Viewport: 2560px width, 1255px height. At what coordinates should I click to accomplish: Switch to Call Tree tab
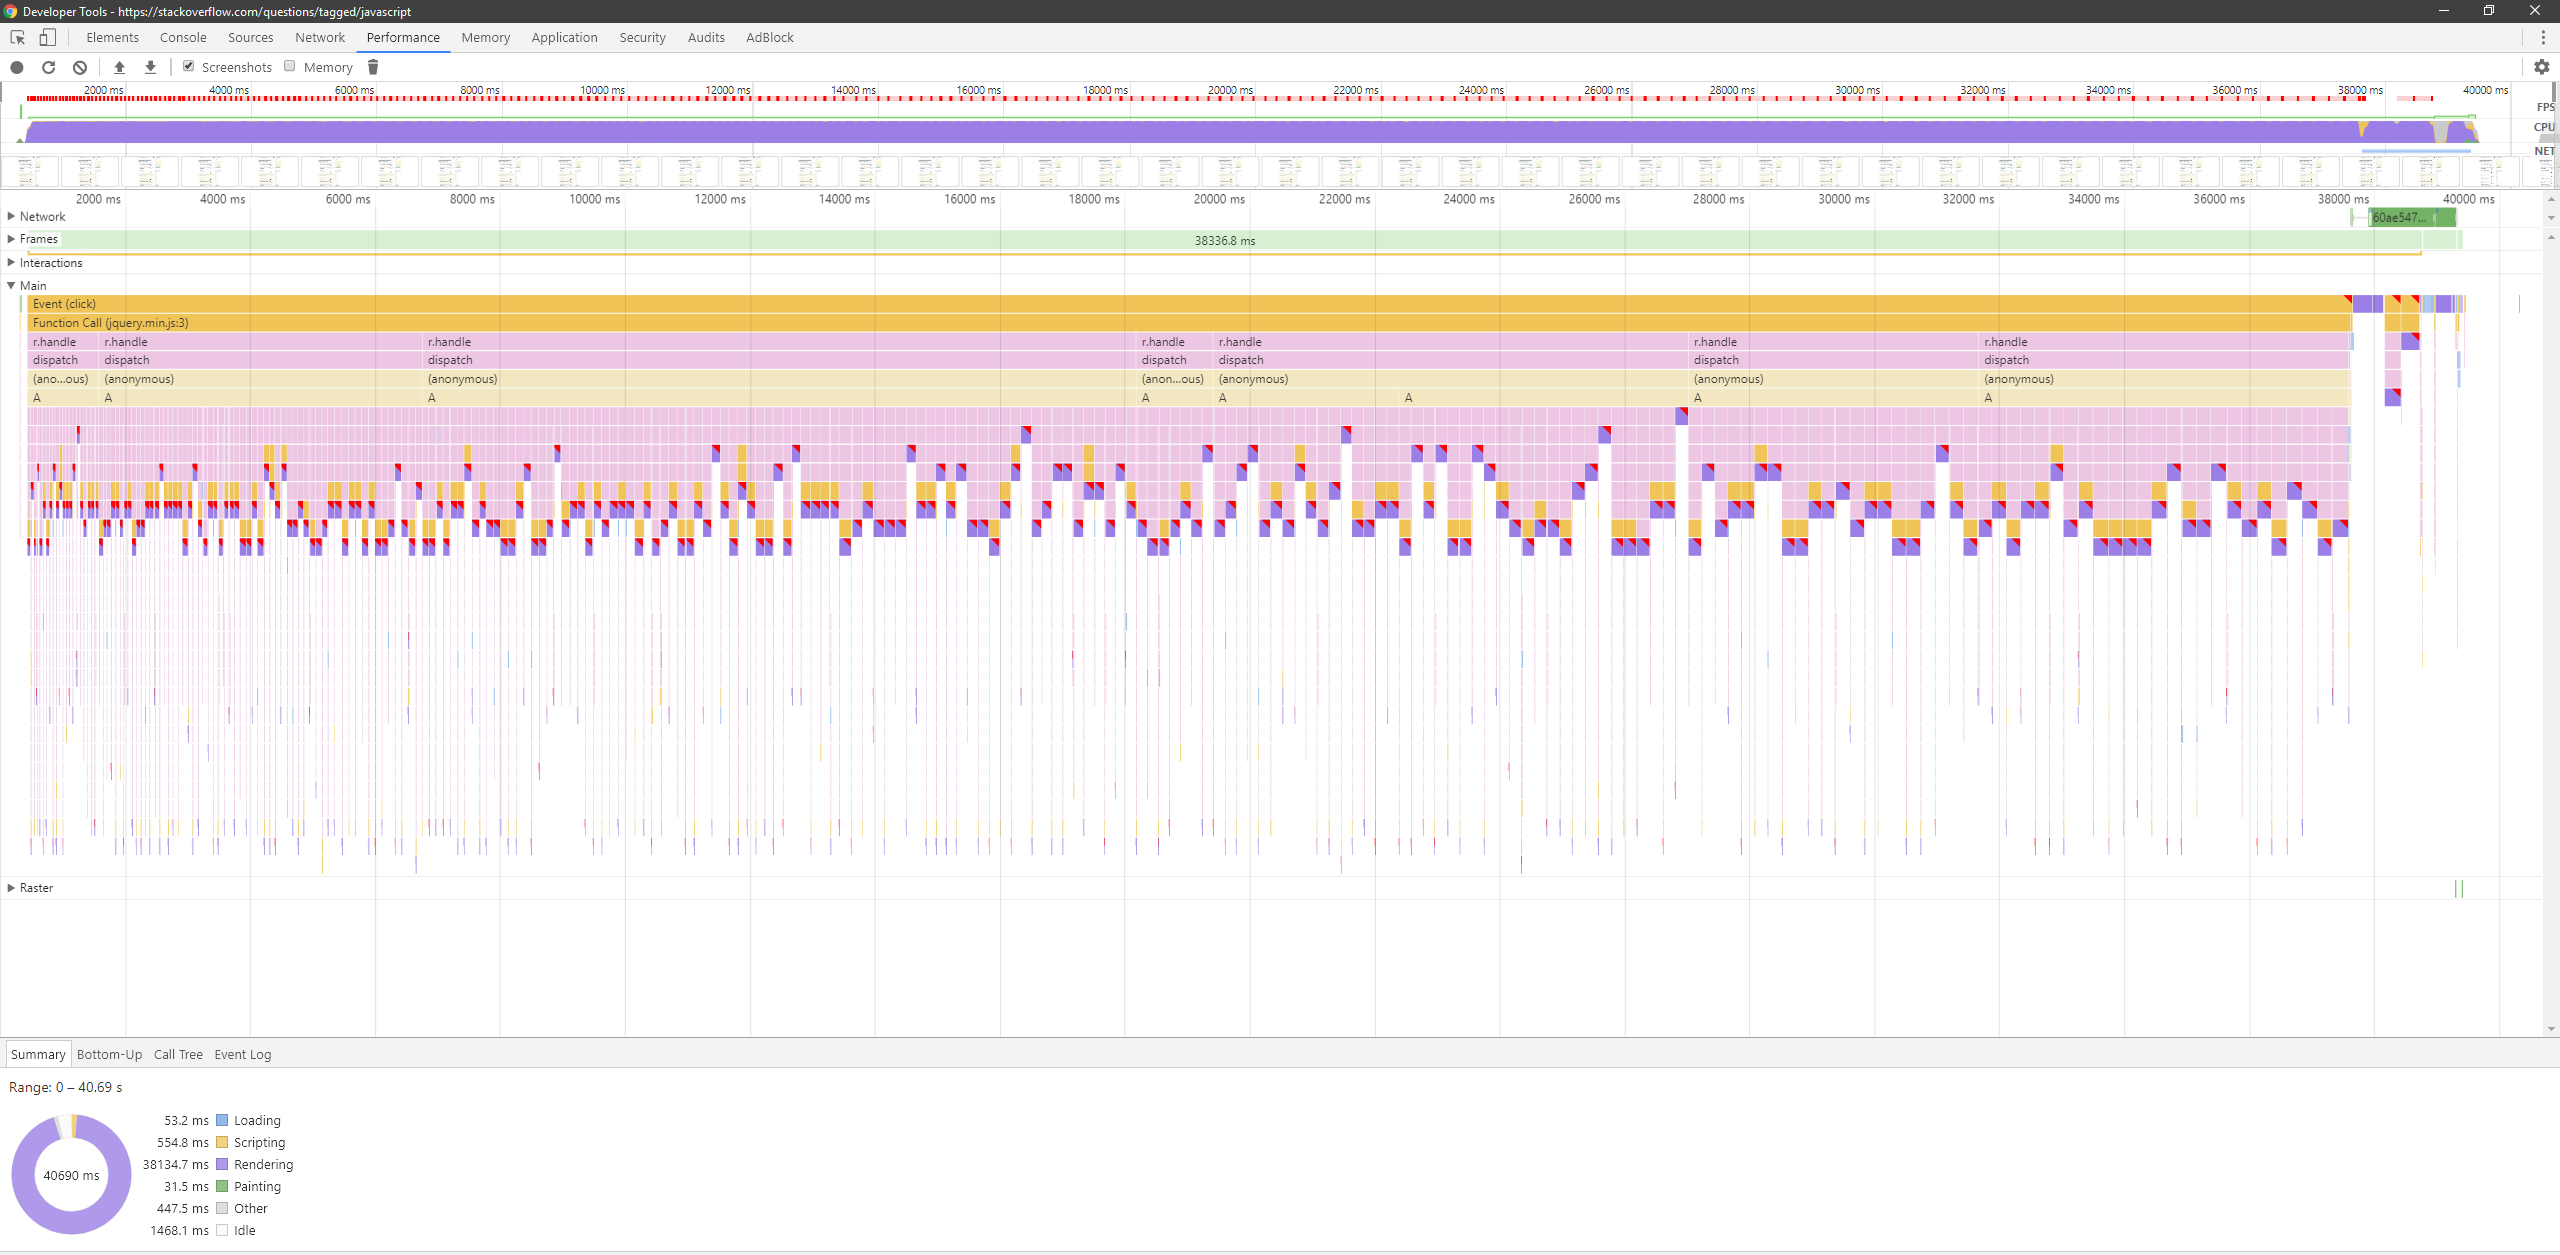178,1054
